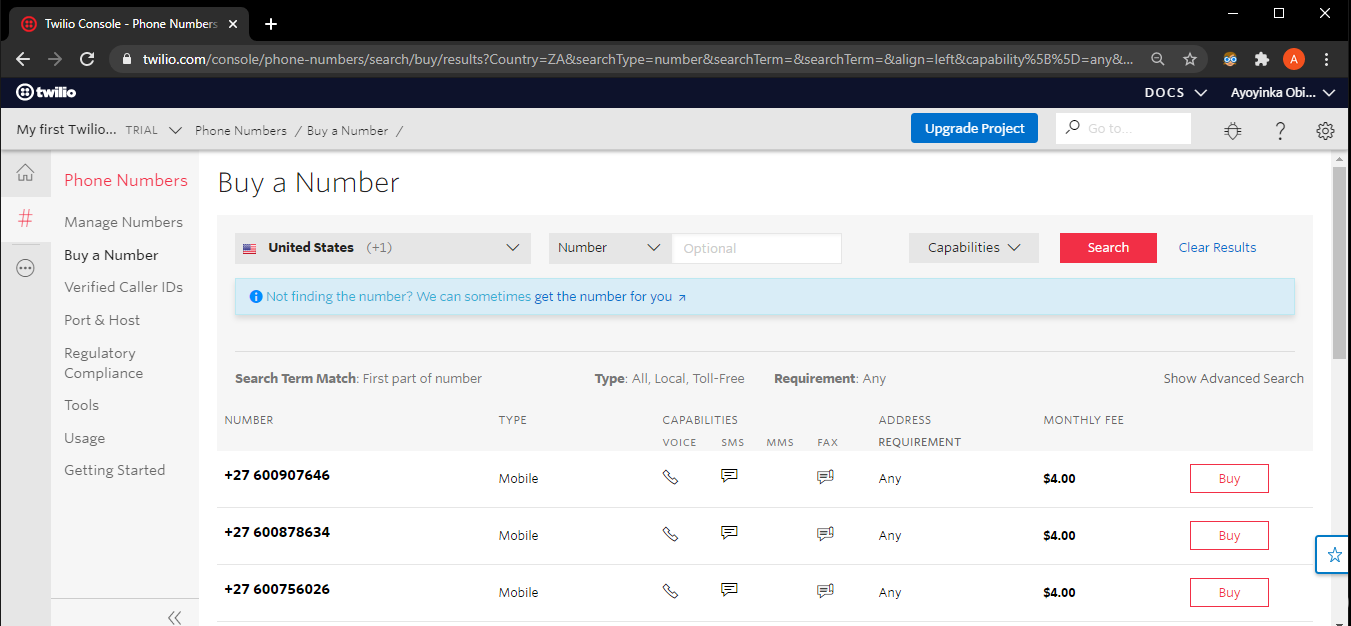Click the voice phone icon for +27 600907646
This screenshot has width=1351, height=626.
[x=670, y=477]
